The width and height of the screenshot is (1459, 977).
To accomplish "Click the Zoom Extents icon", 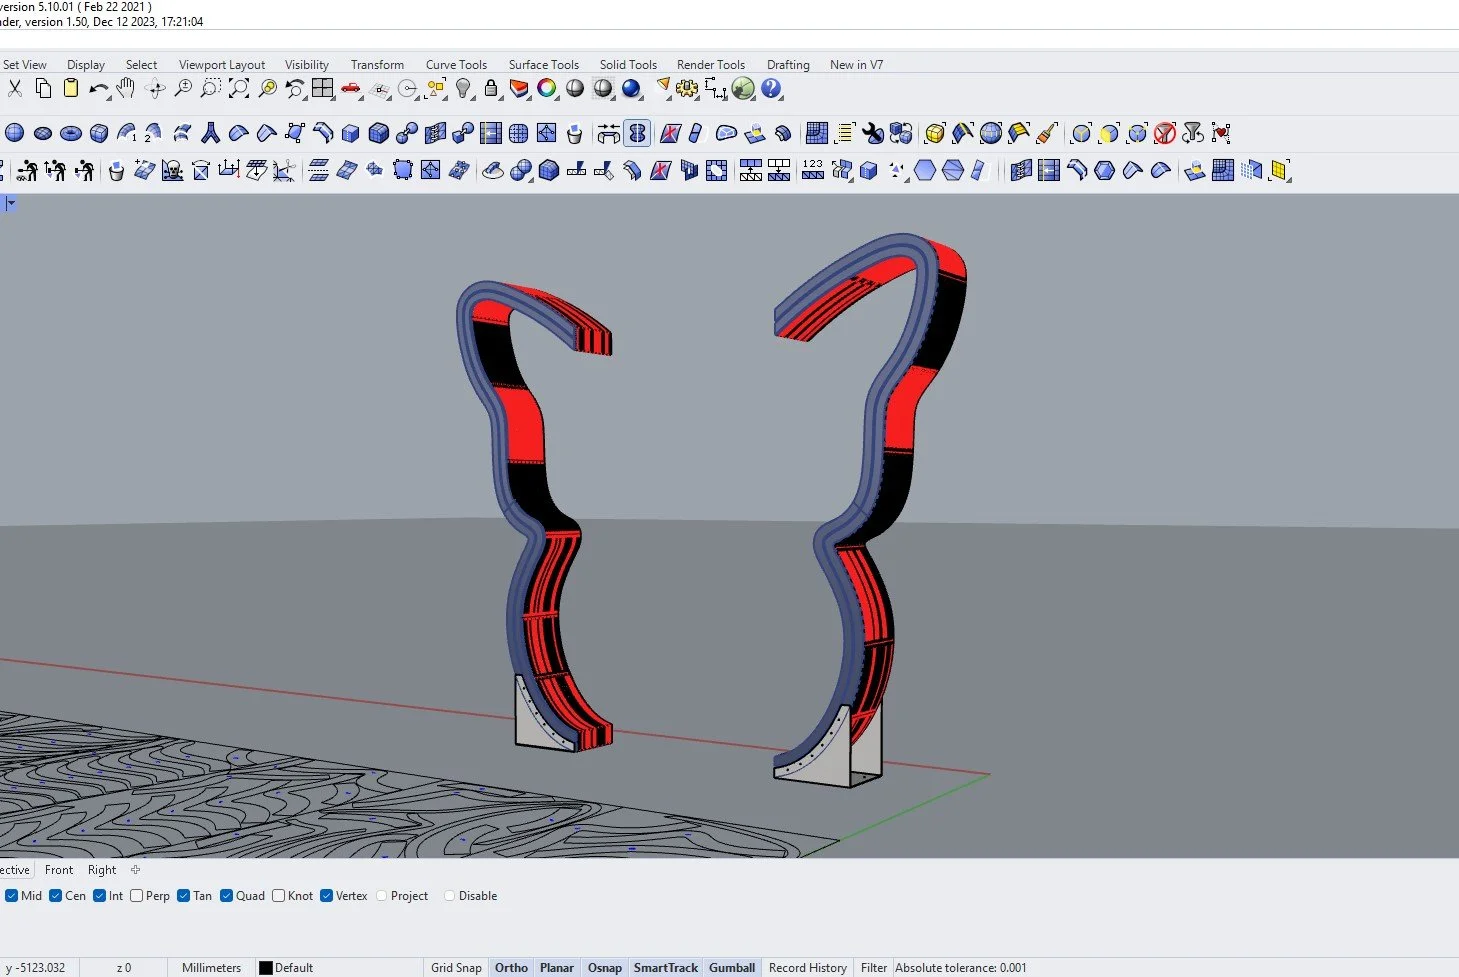I will pyautogui.click(x=239, y=89).
